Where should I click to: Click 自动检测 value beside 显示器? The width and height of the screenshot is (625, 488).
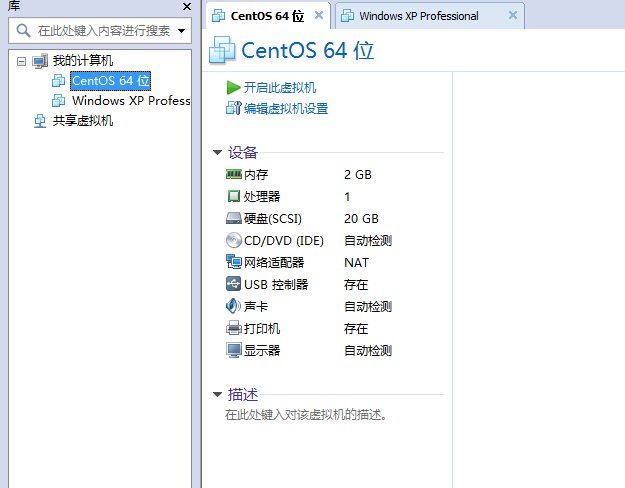coord(368,350)
